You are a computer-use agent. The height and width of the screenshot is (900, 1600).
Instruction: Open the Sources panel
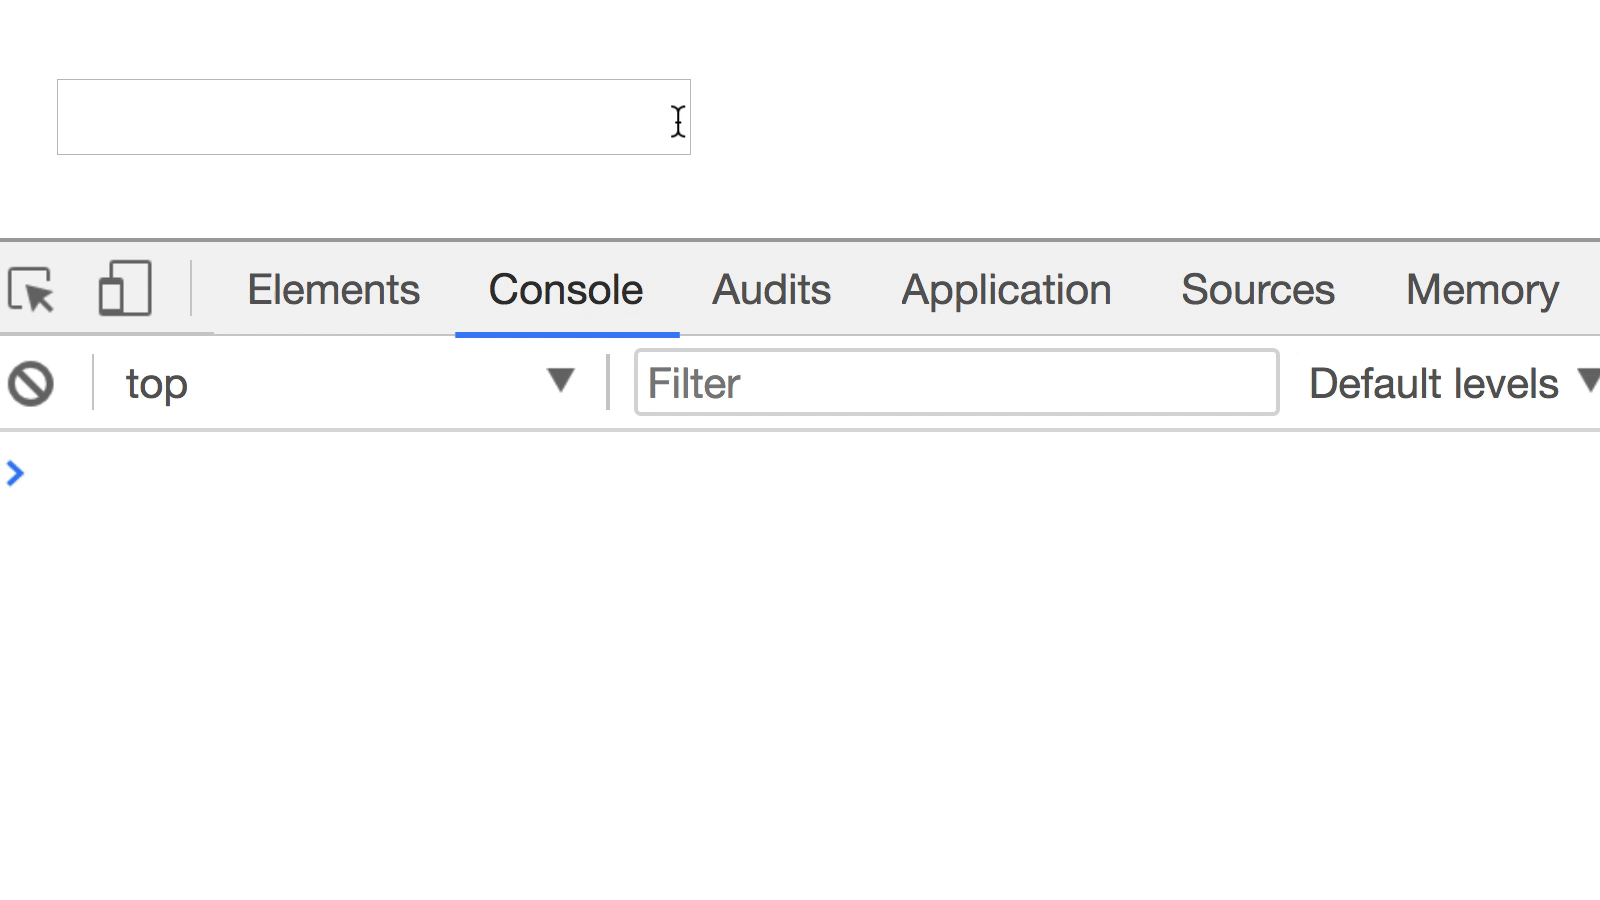click(x=1257, y=289)
